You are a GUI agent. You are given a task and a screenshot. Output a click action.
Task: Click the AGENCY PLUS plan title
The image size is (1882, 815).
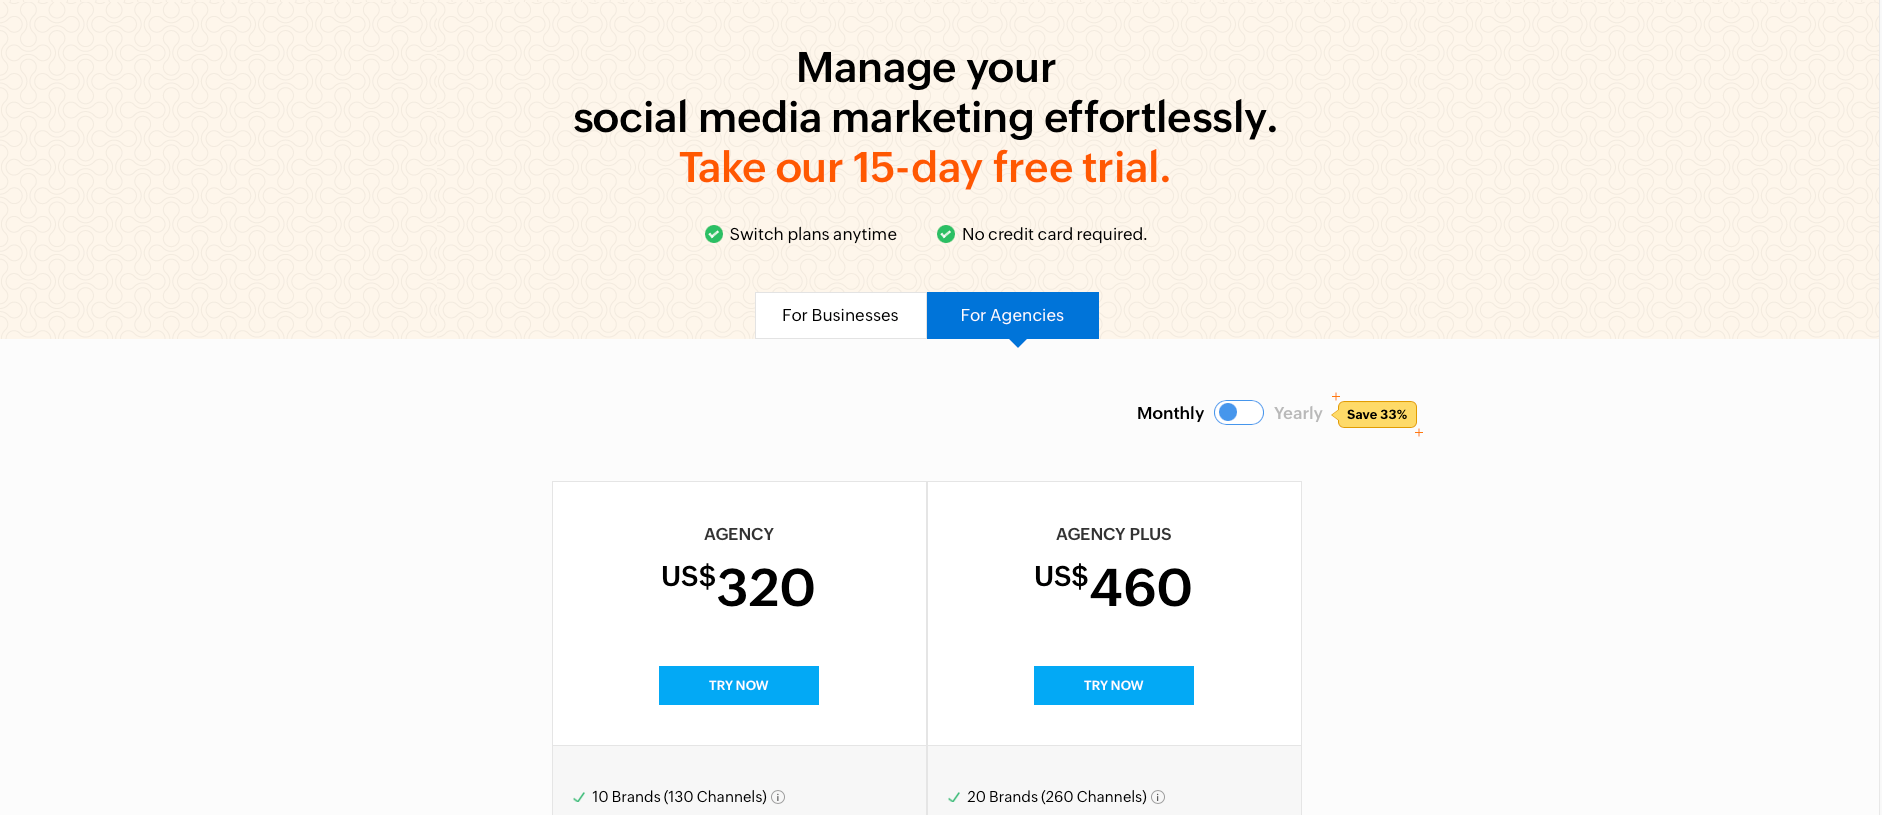[x=1114, y=534]
